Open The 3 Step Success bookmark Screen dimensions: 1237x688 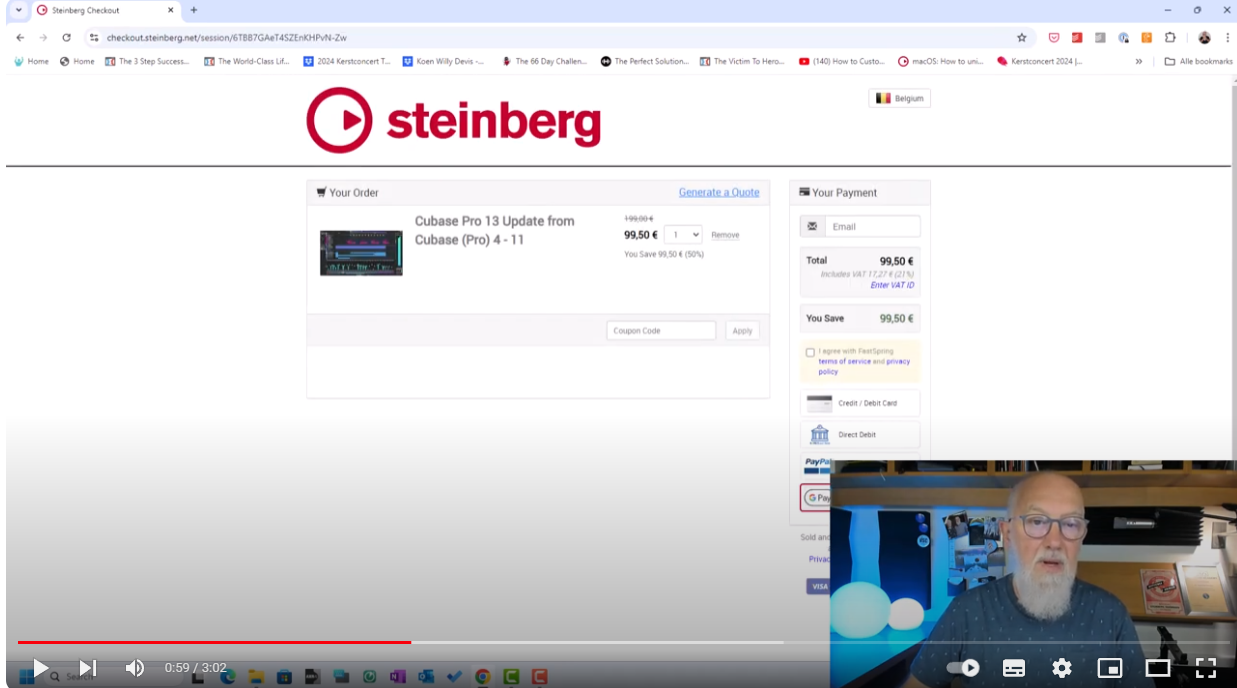click(147, 61)
